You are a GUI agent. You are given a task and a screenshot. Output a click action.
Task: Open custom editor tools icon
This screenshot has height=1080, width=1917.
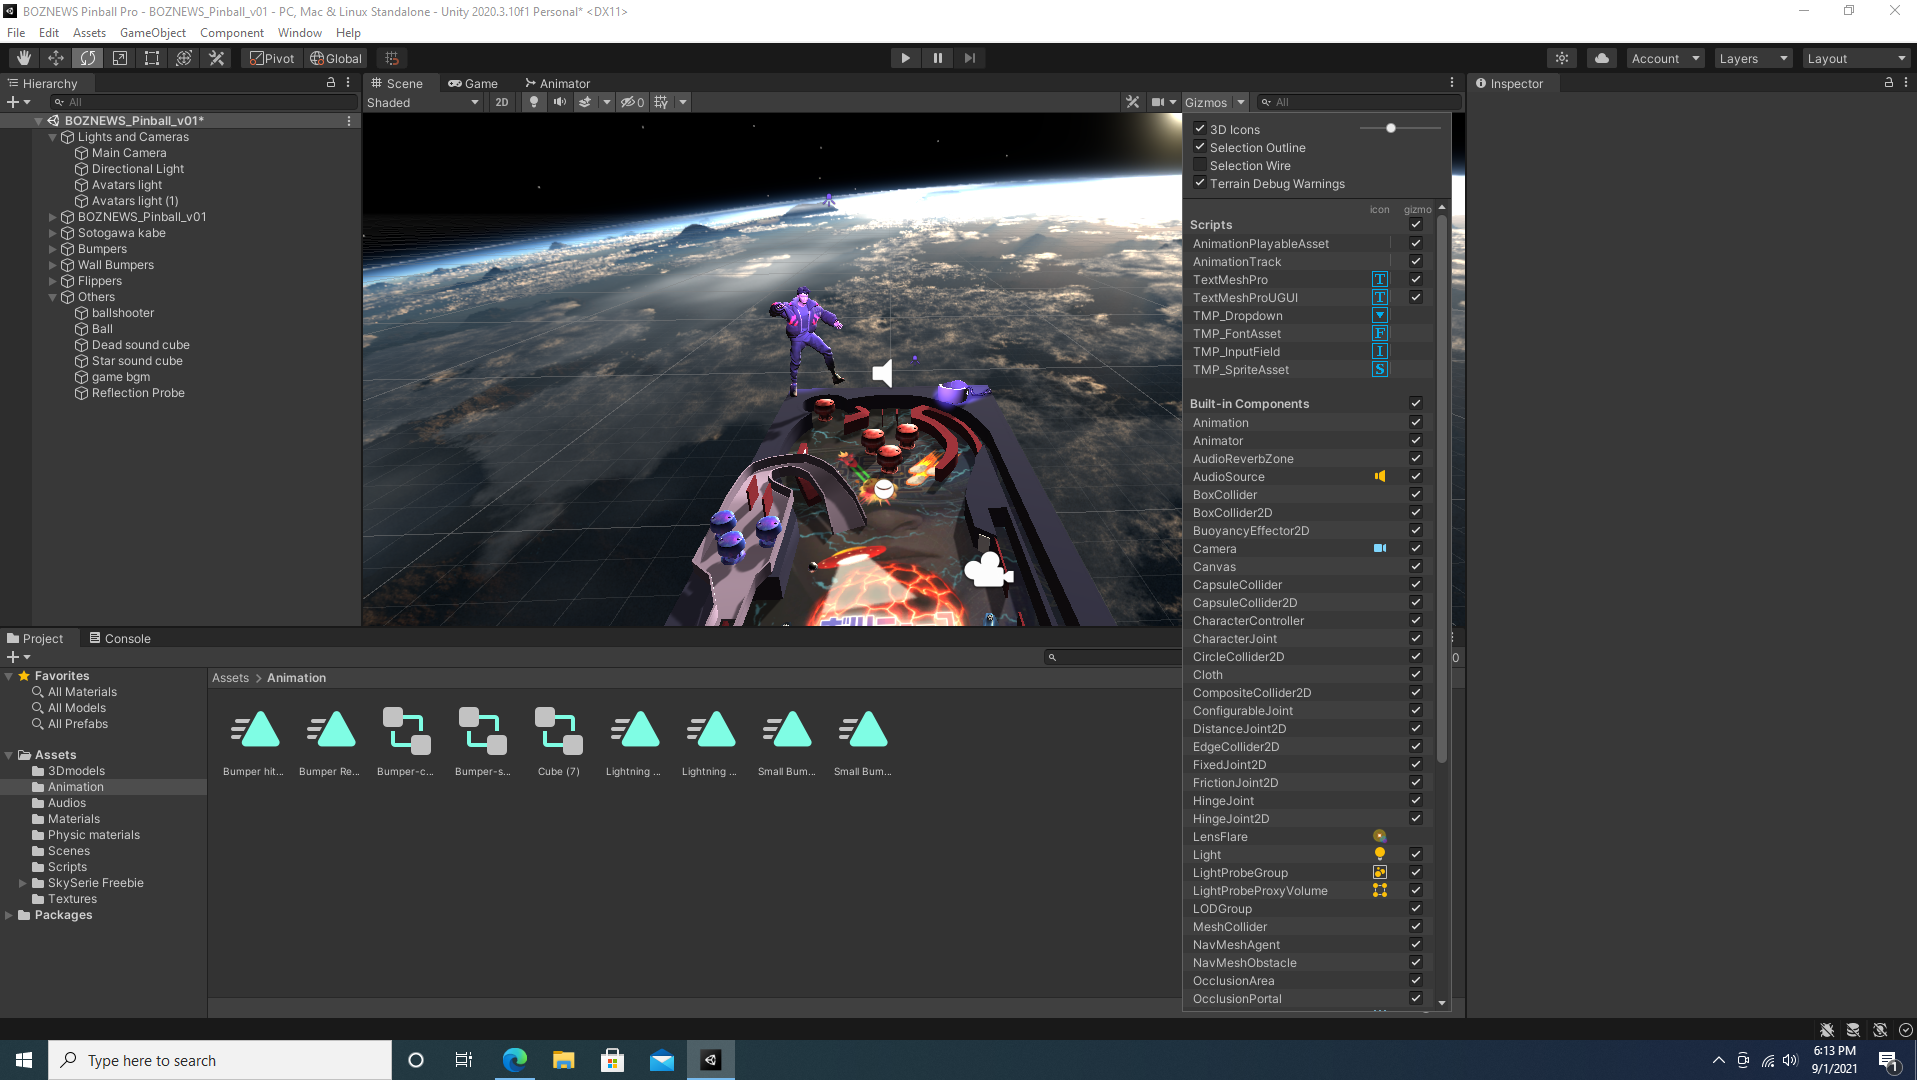pyautogui.click(x=216, y=58)
